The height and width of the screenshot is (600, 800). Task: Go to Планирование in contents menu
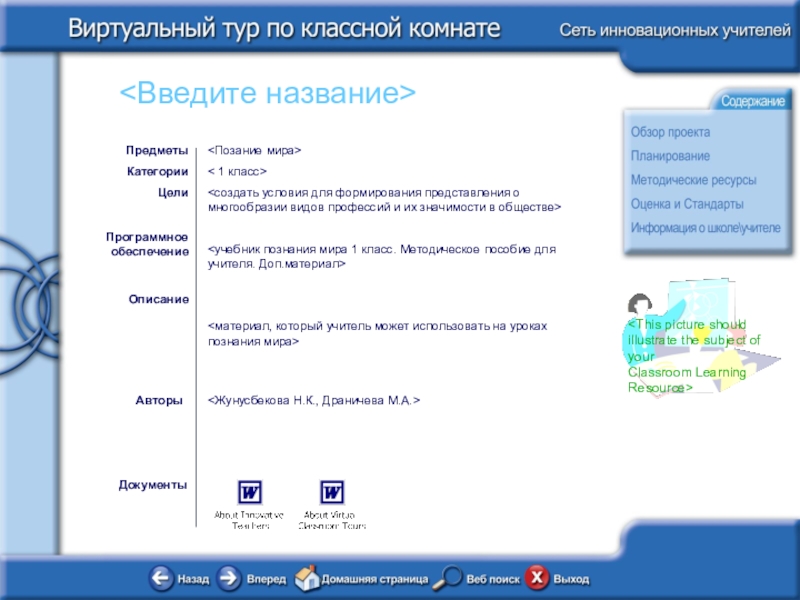[670, 156]
